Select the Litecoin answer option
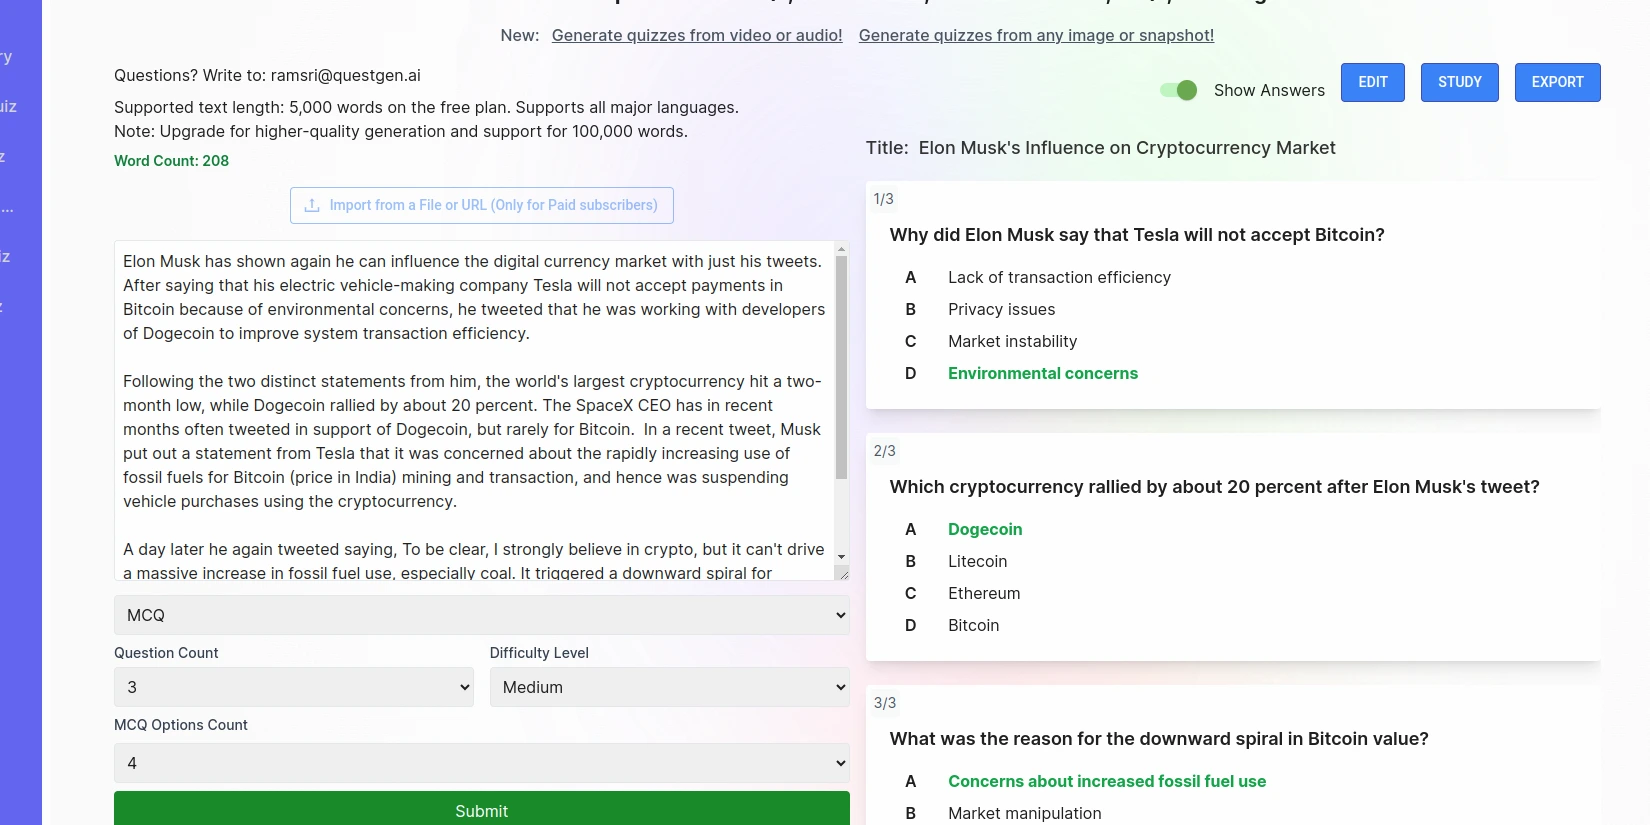 pyautogui.click(x=977, y=561)
